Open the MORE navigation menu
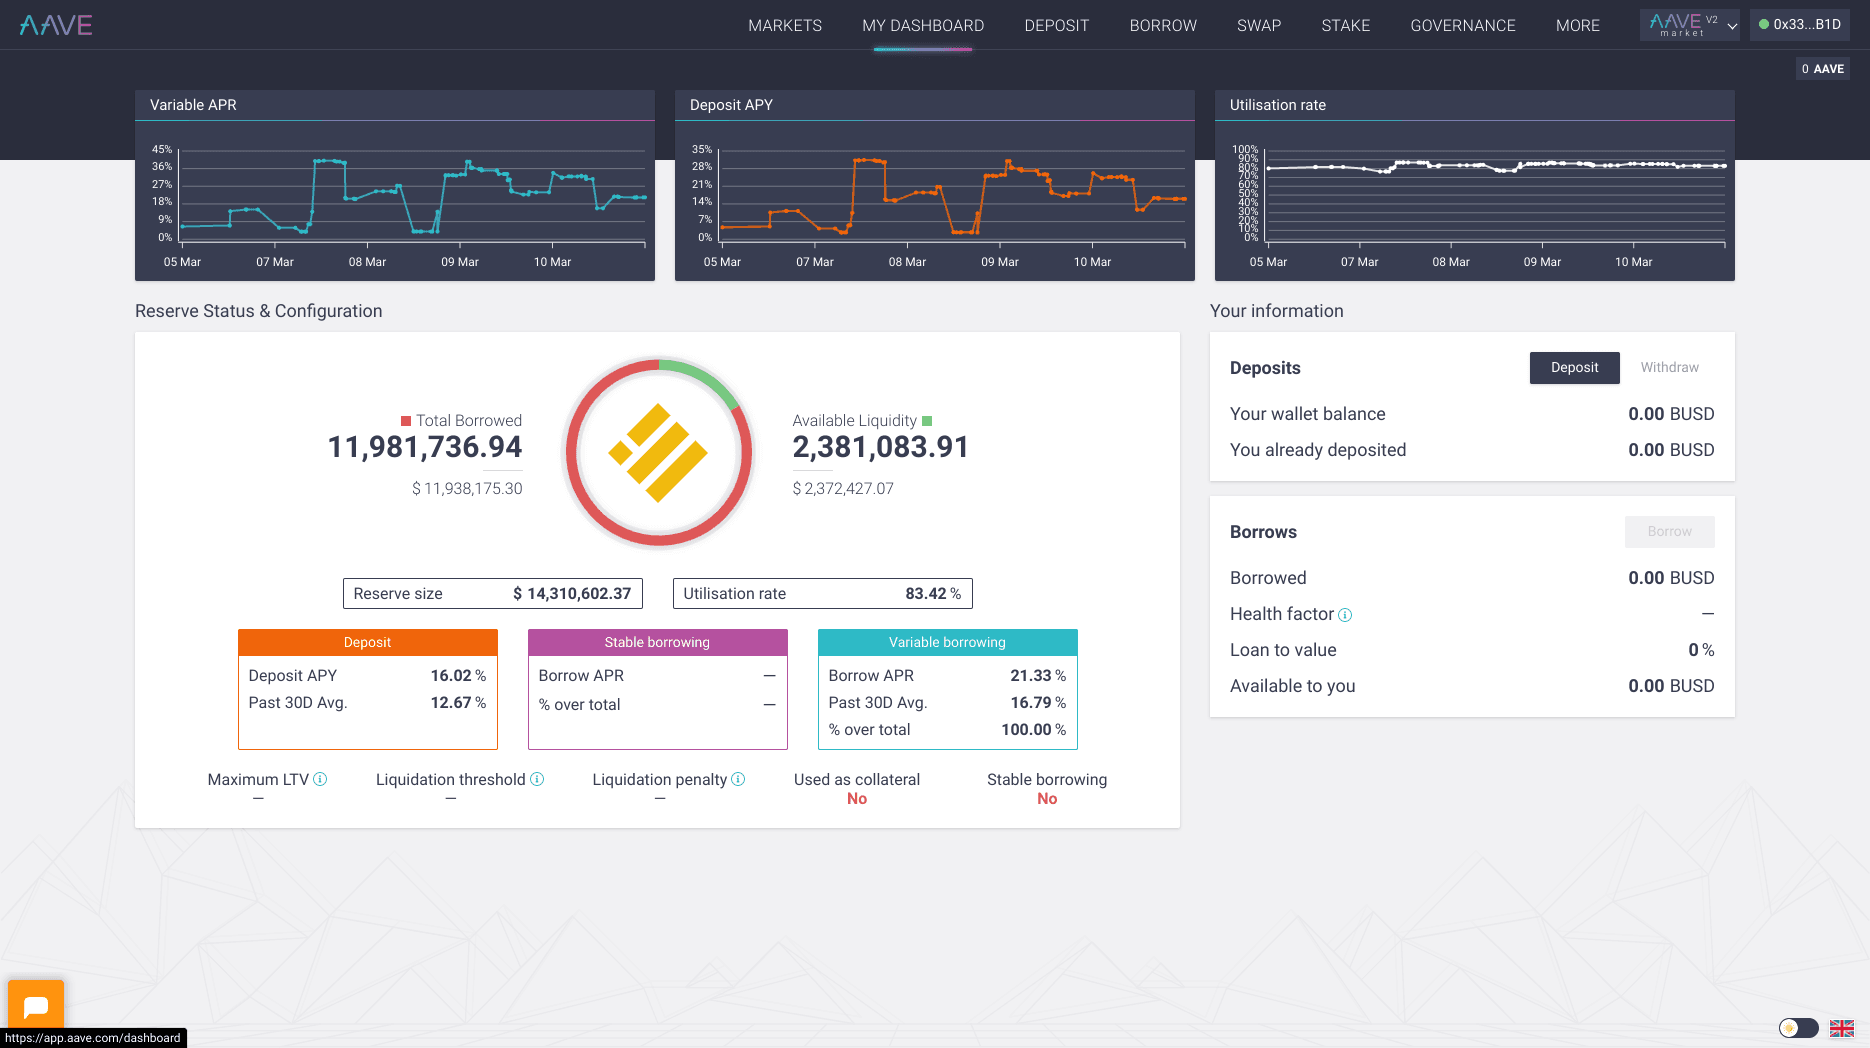This screenshot has width=1870, height=1048. [x=1577, y=25]
